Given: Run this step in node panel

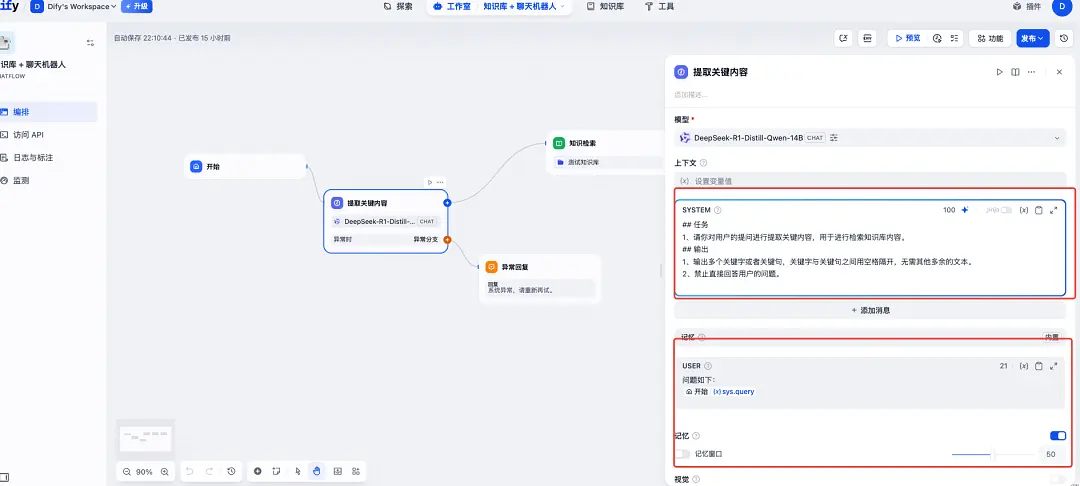Looking at the screenshot, I should 999,72.
